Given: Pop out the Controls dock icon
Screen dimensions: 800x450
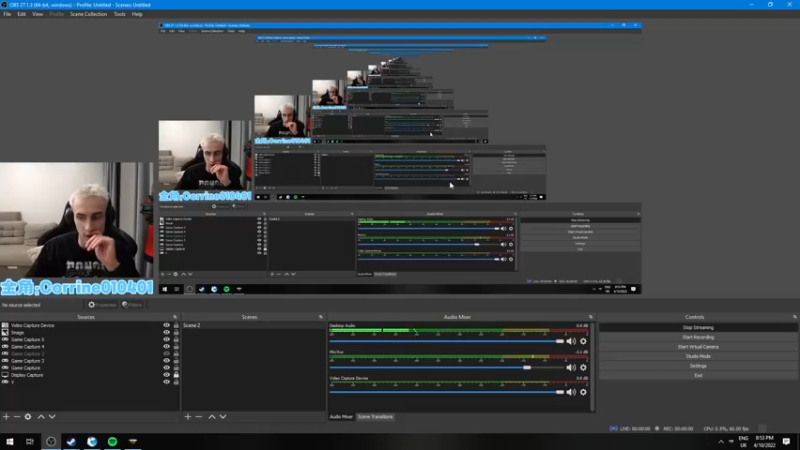Looking at the screenshot, I should [794, 317].
